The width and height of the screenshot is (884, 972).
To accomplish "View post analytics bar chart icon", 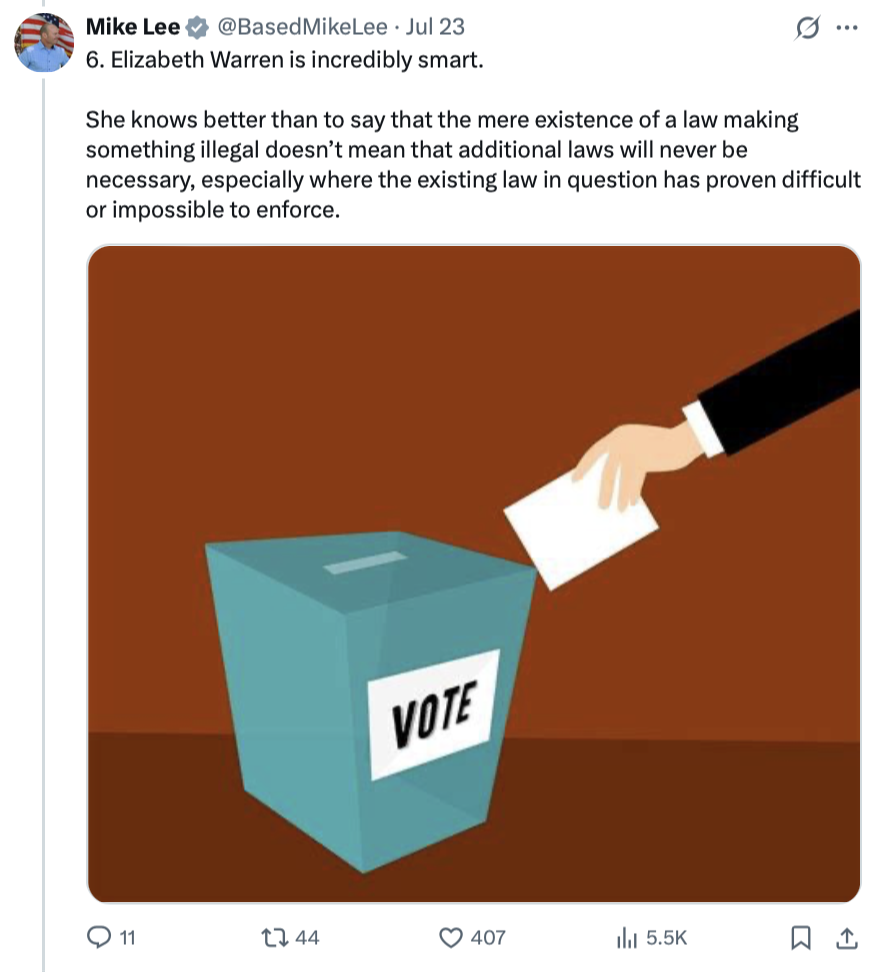I will pos(627,937).
